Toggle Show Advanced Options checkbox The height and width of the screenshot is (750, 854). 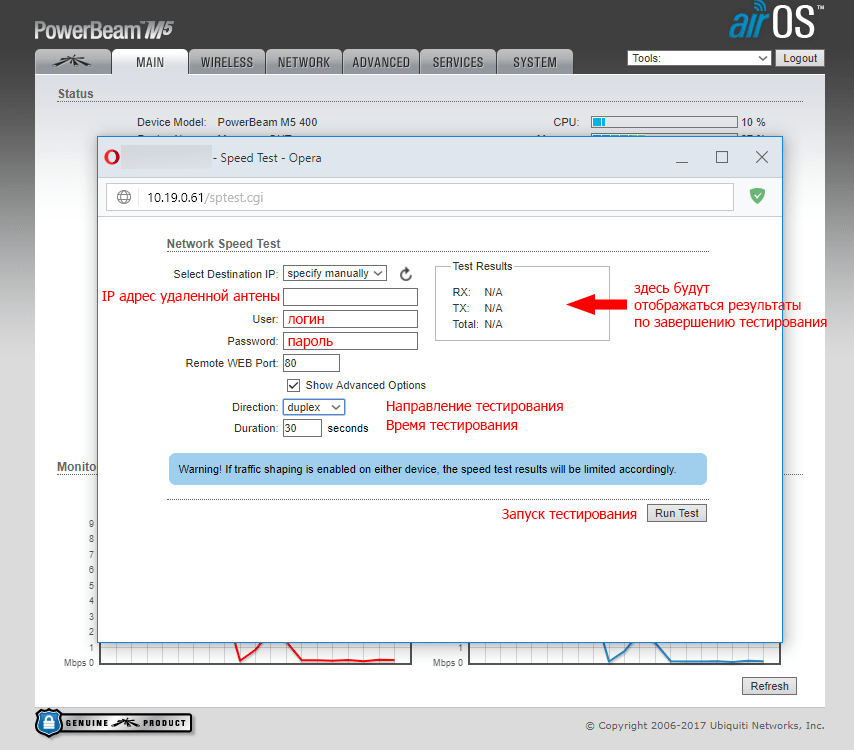tap(293, 385)
